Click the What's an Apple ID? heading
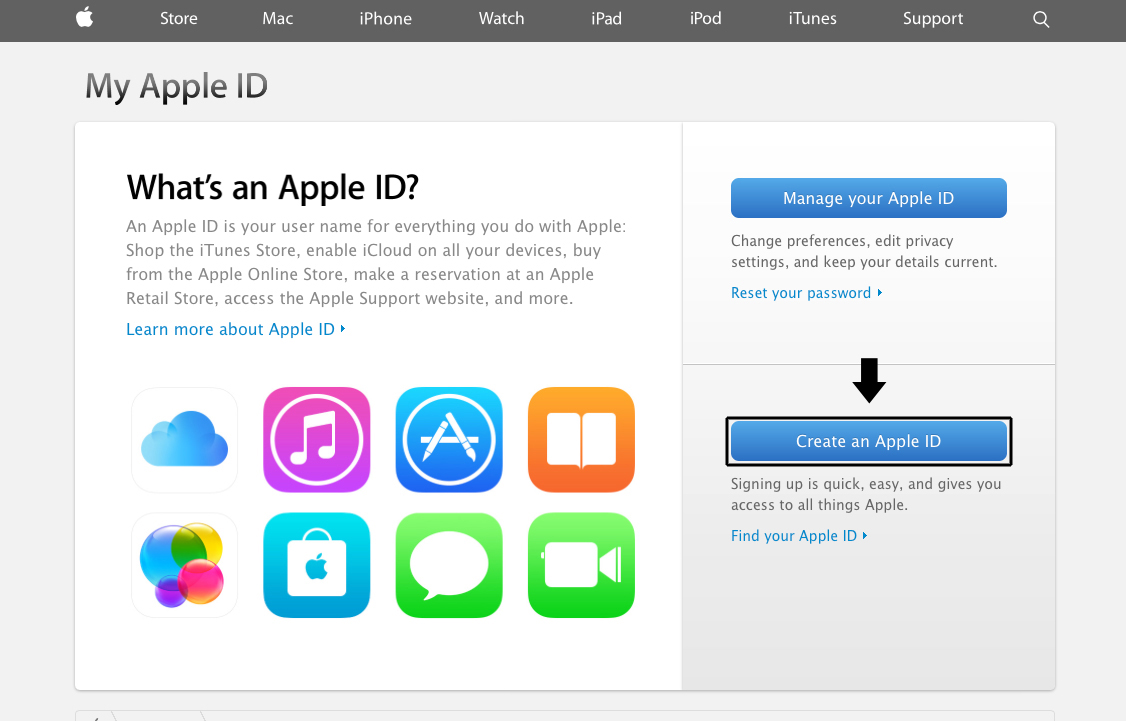The width and height of the screenshot is (1126, 721). click(273, 187)
